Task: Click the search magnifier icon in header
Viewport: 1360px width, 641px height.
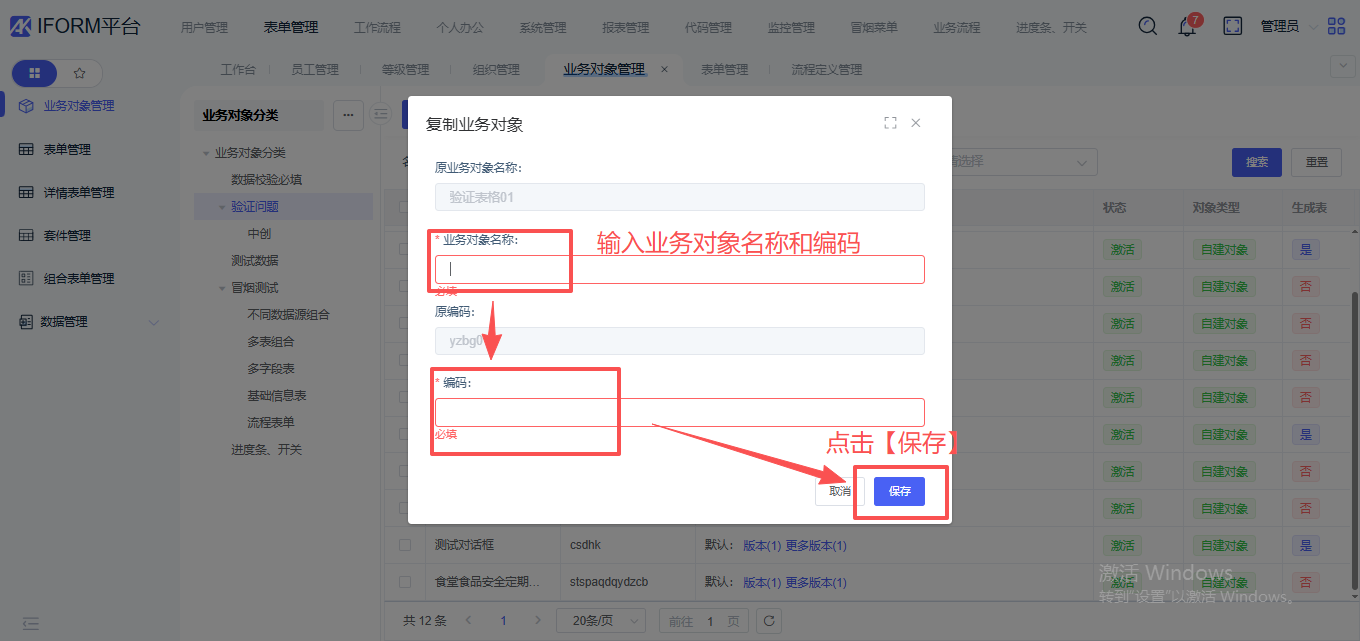Action: pyautogui.click(x=1148, y=27)
